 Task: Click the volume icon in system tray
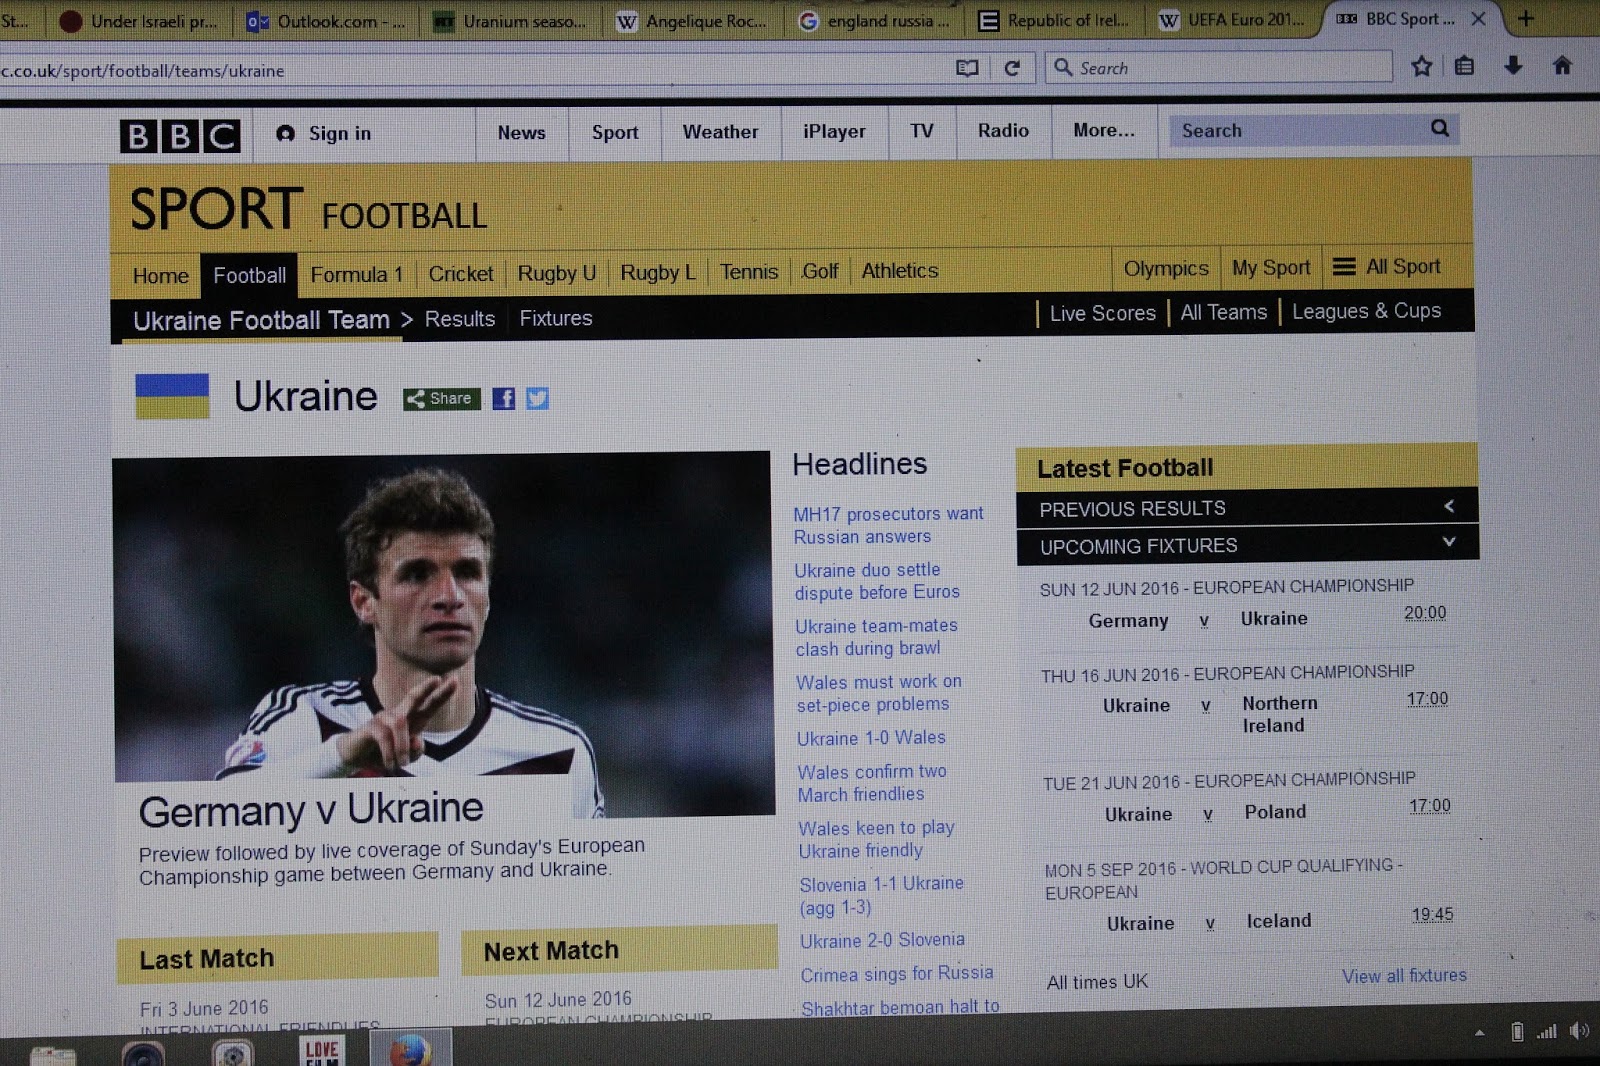[x=1579, y=1031]
